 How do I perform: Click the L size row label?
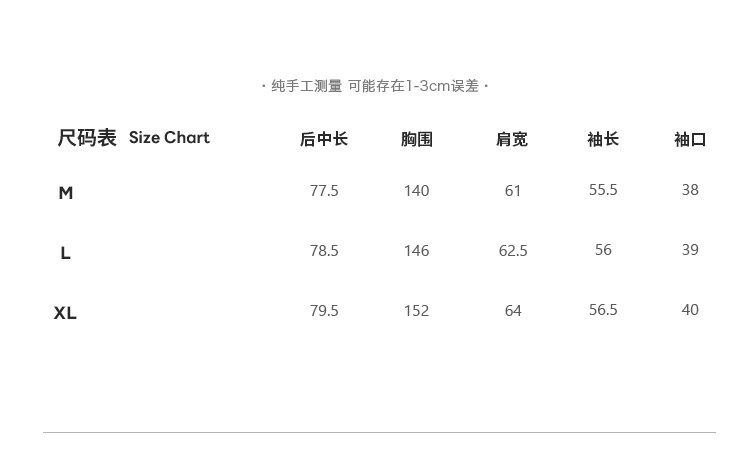click(x=66, y=253)
